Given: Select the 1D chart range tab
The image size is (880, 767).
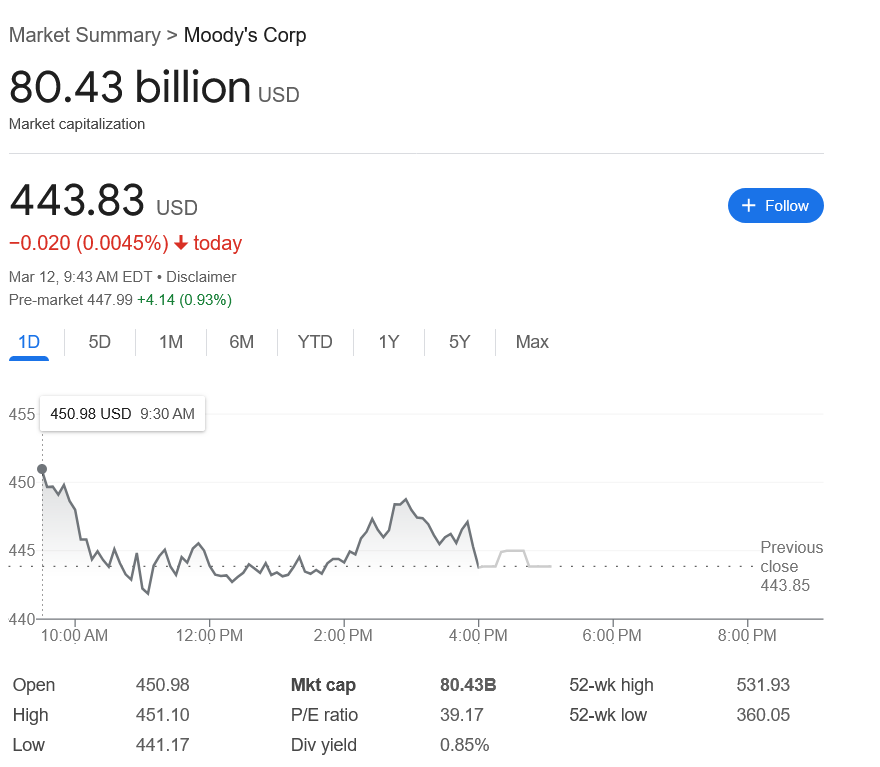Looking at the screenshot, I should (x=29, y=342).
